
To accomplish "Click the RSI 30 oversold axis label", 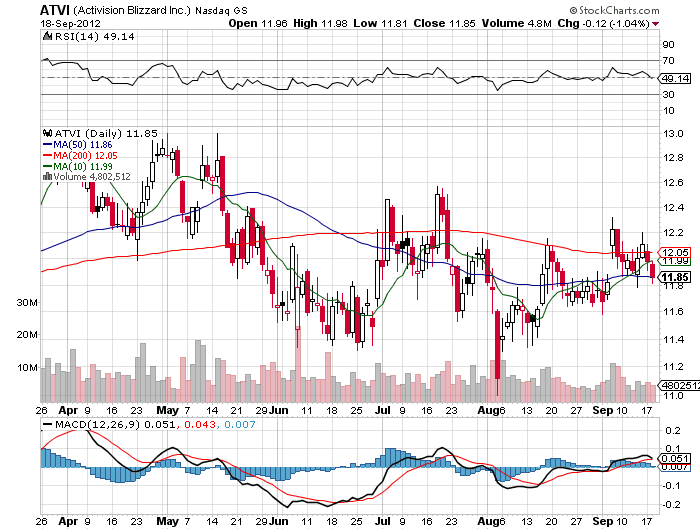I will point(669,95).
